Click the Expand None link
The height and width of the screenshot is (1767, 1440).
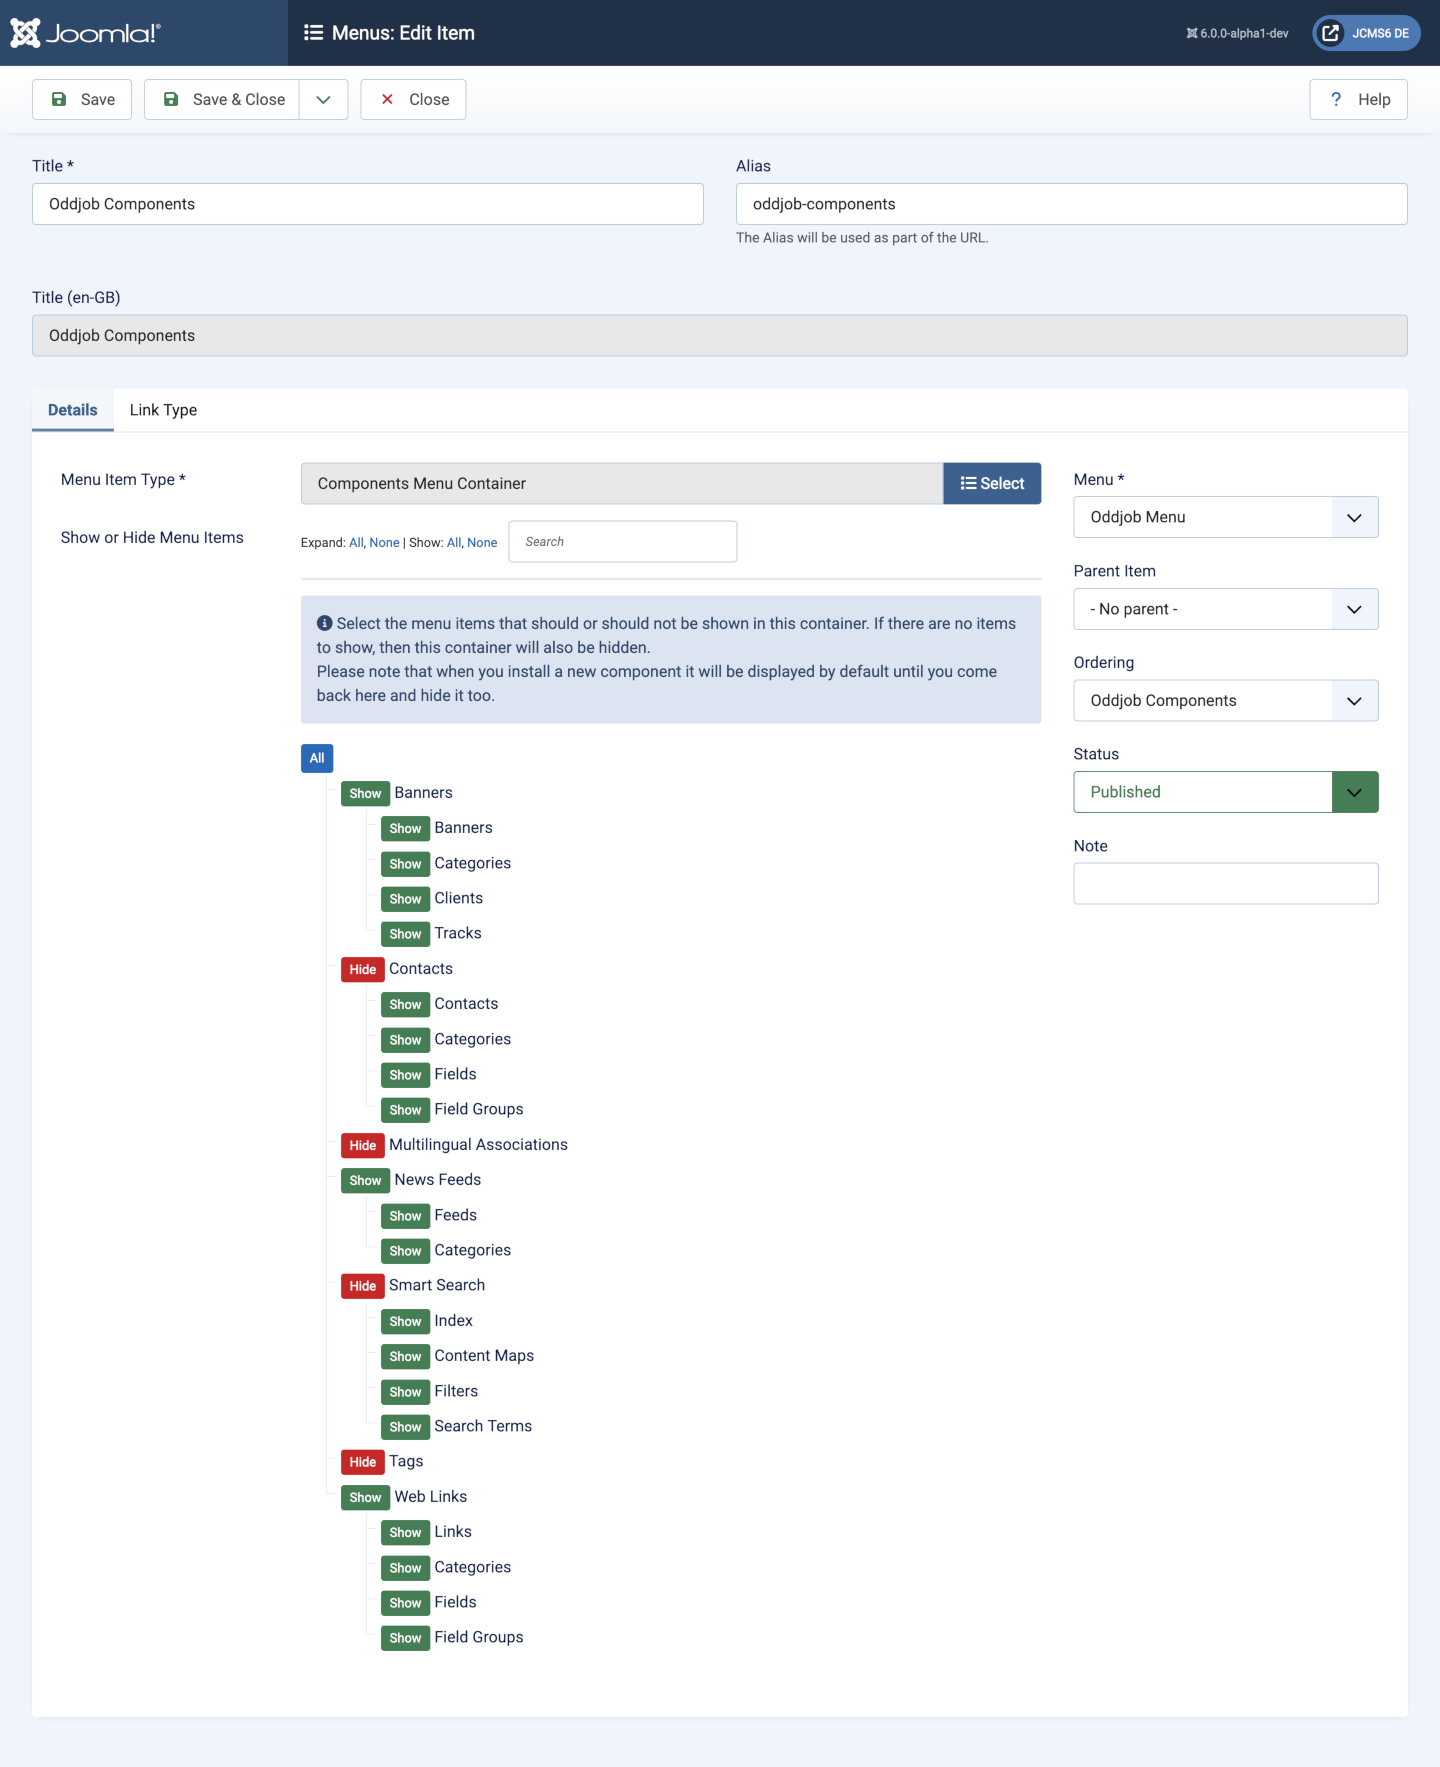pyautogui.click(x=384, y=542)
